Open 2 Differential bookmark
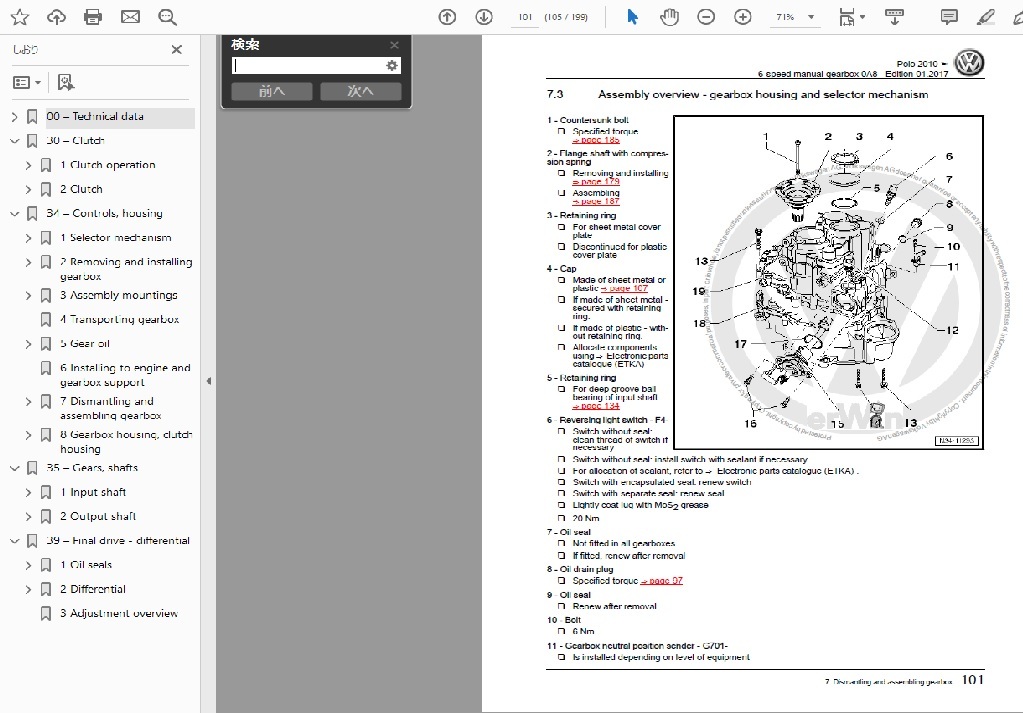 [93, 589]
